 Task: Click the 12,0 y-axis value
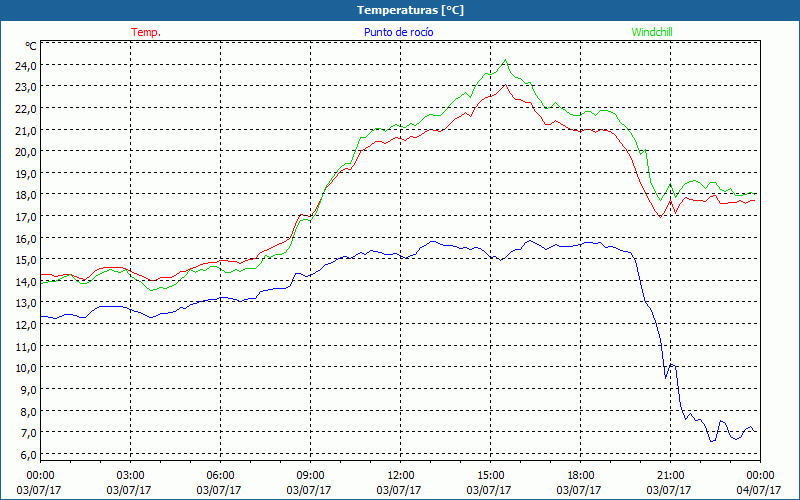click(x=27, y=324)
